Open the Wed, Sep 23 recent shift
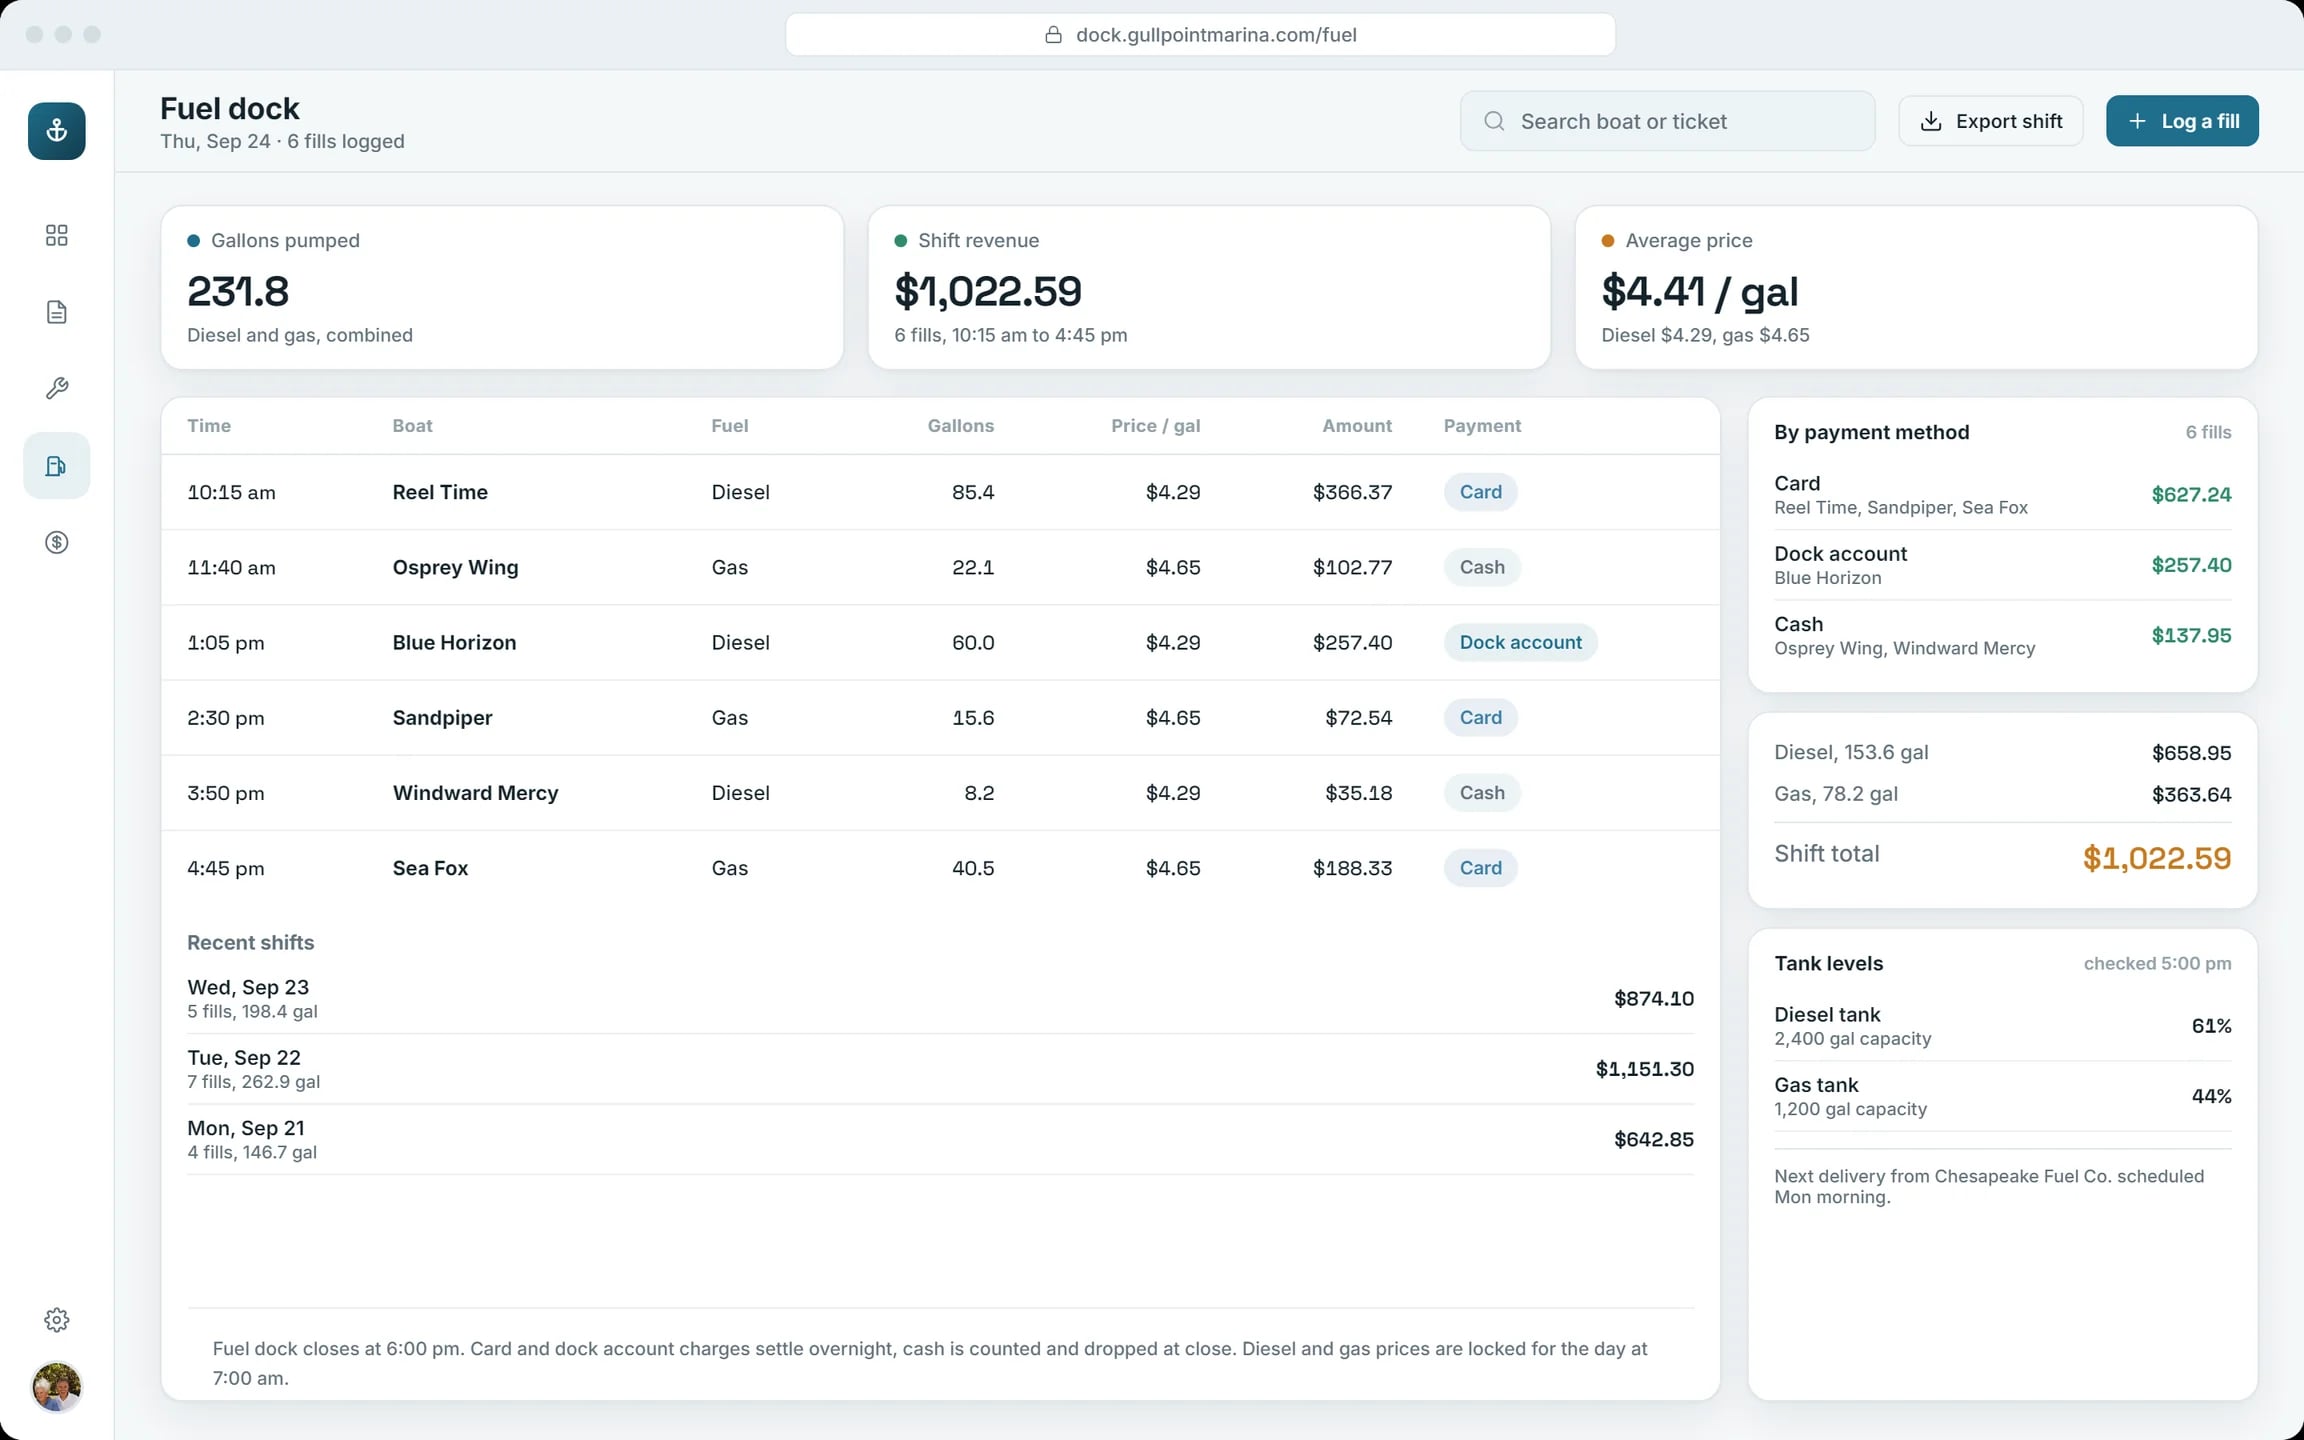Viewport: 2304px width, 1440px height. 940,998
